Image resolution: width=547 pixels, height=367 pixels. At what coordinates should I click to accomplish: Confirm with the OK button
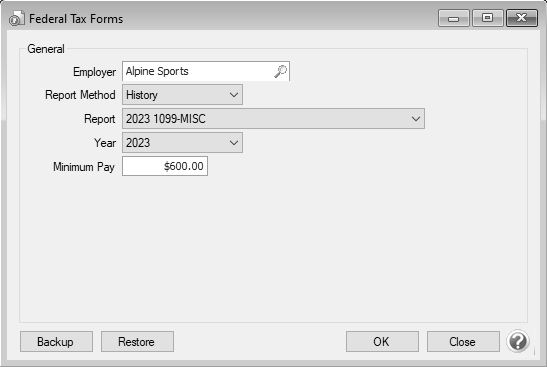(x=382, y=342)
